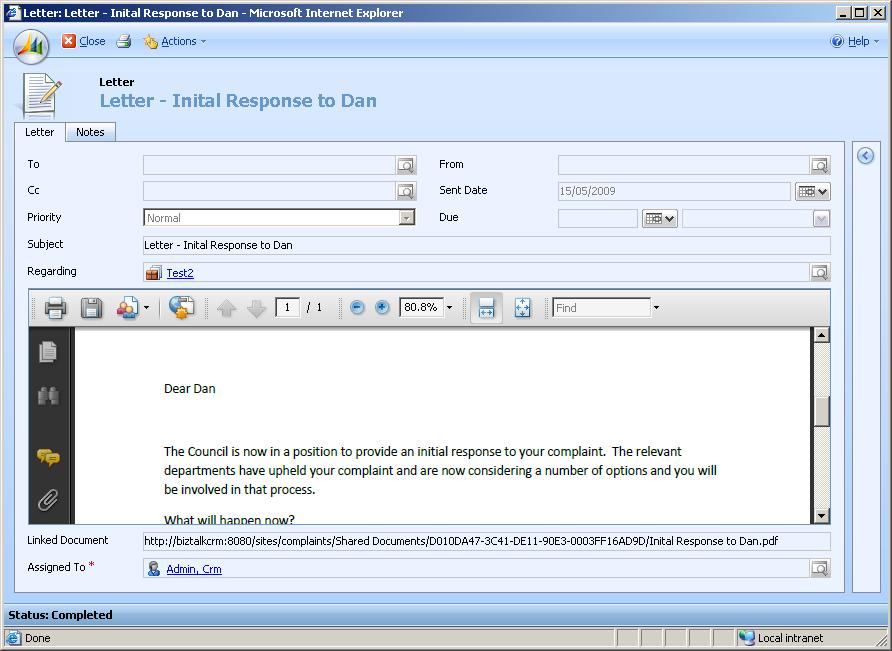
Task: Click the Microsoft Dynamics CRM logo orb
Action: click(31, 46)
